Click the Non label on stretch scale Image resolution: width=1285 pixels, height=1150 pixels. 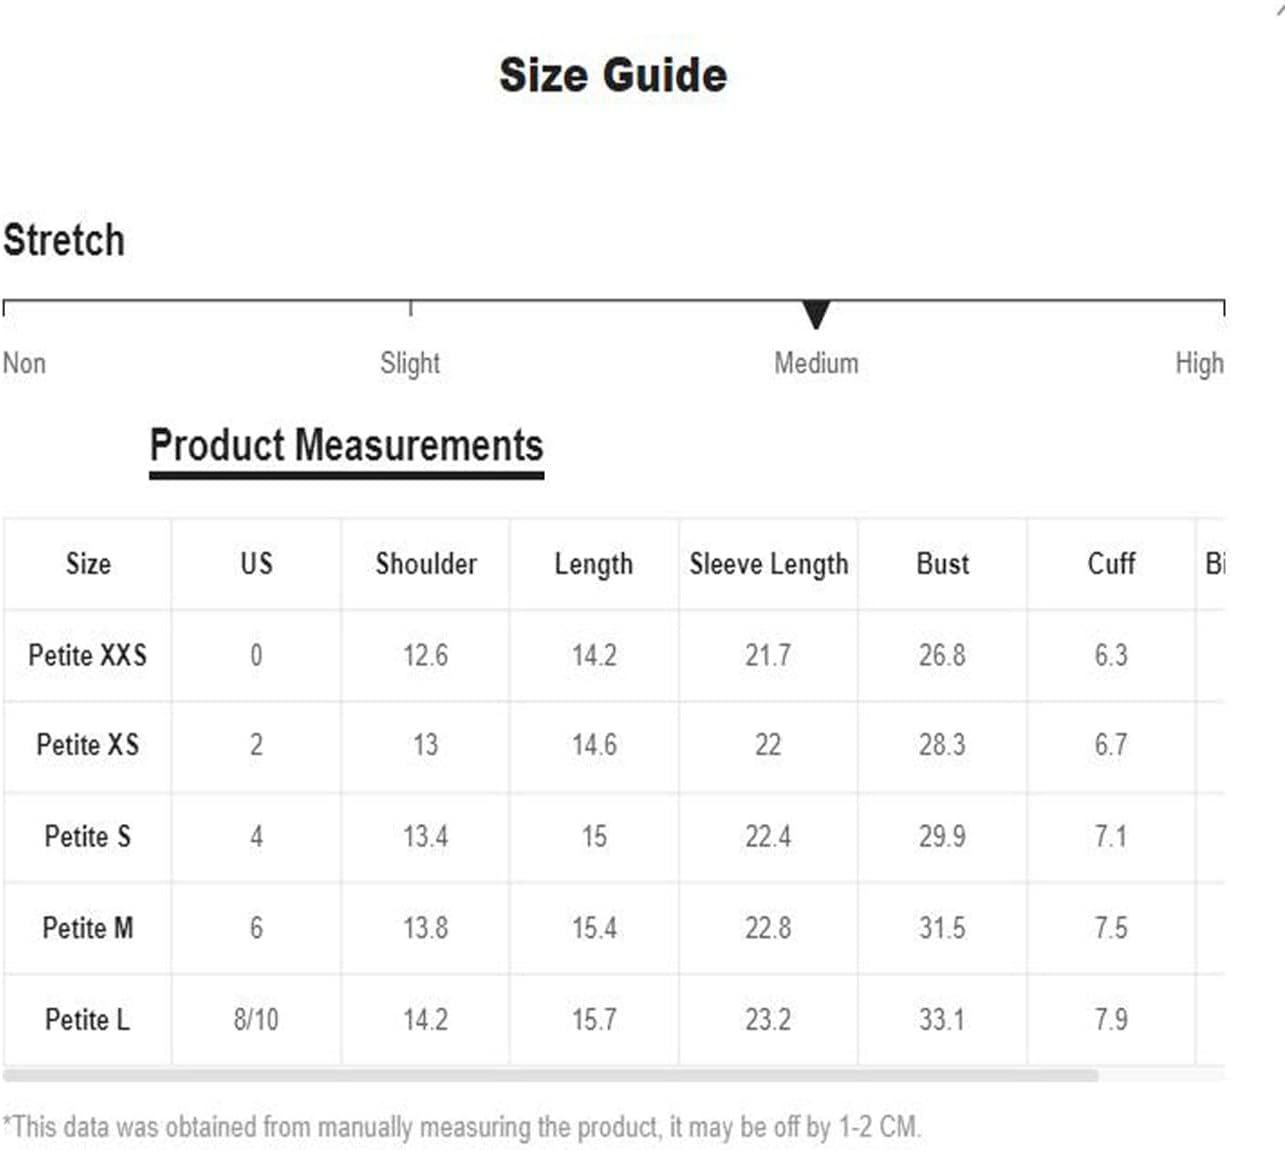tap(24, 363)
